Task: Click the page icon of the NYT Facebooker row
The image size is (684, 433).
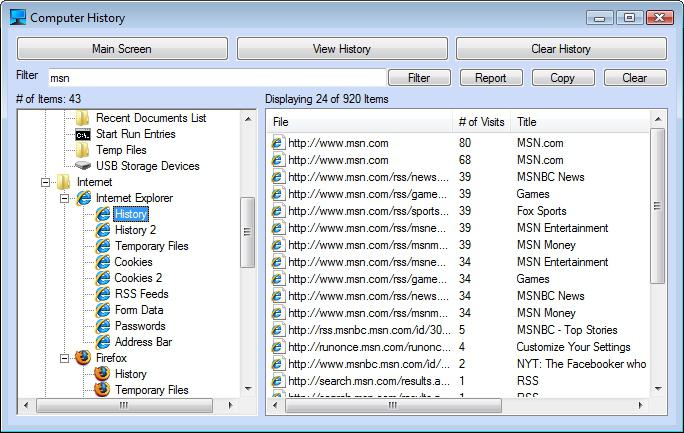Action: pyautogui.click(x=278, y=364)
